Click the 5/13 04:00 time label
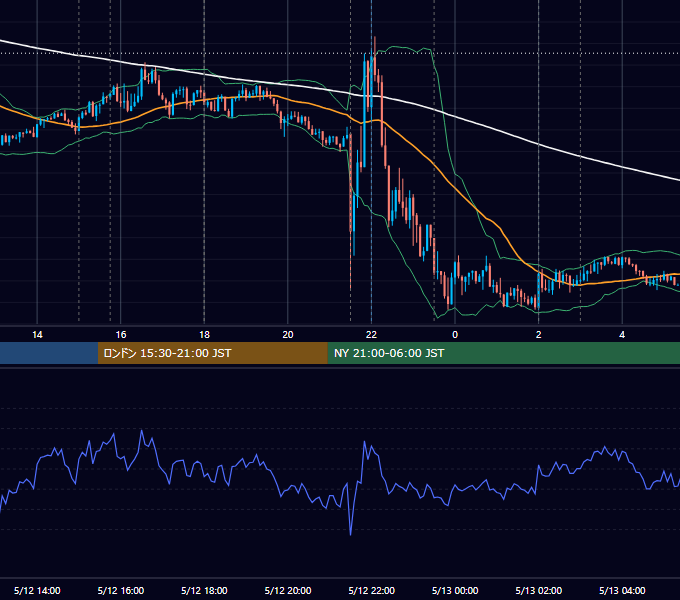 click(622, 590)
